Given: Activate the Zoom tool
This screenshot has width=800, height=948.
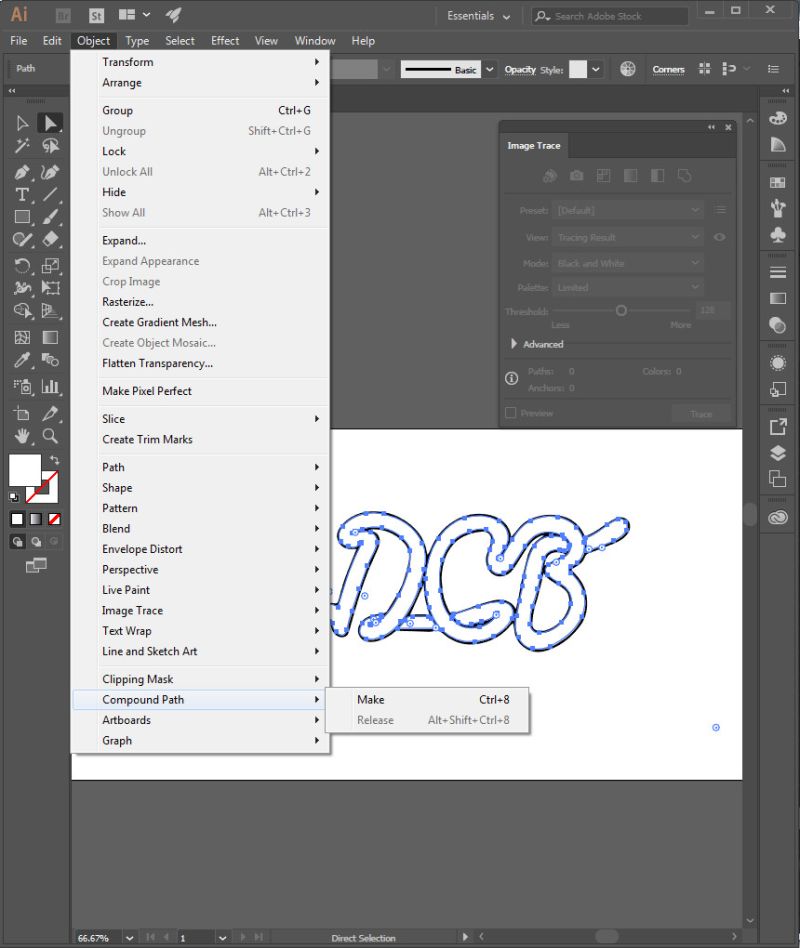Looking at the screenshot, I should [49, 436].
